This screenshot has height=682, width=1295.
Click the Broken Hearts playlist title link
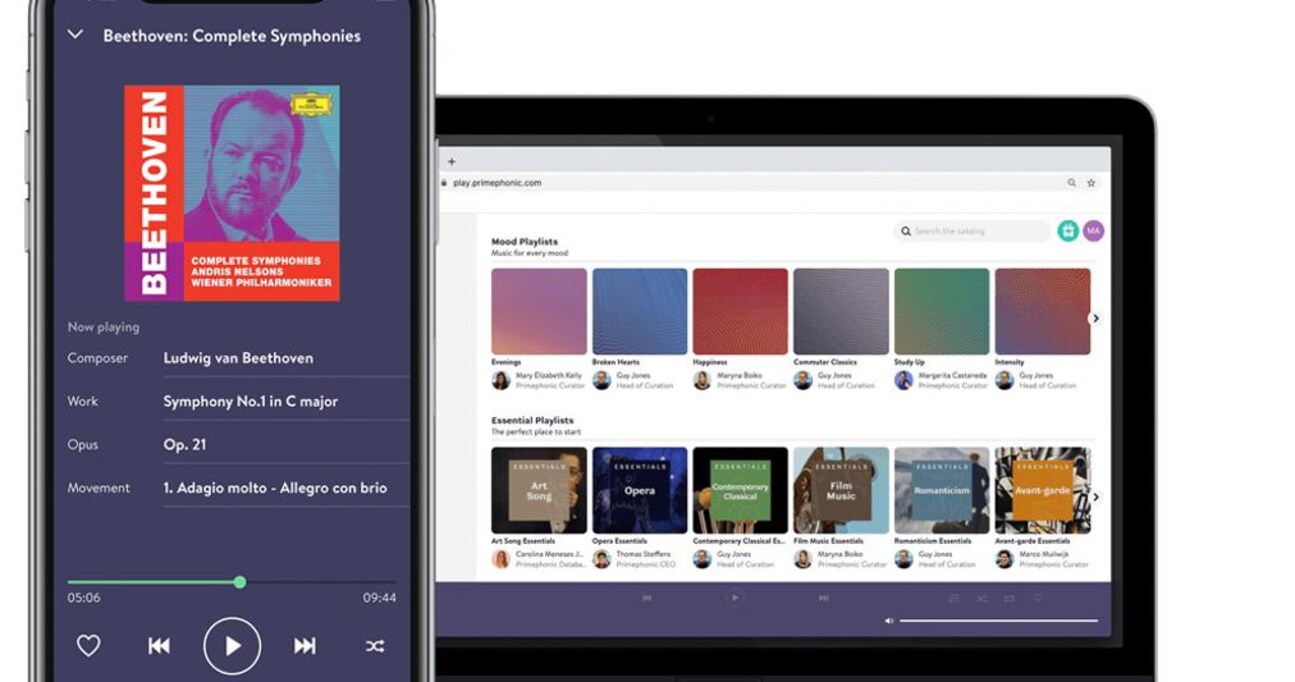click(x=616, y=362)
